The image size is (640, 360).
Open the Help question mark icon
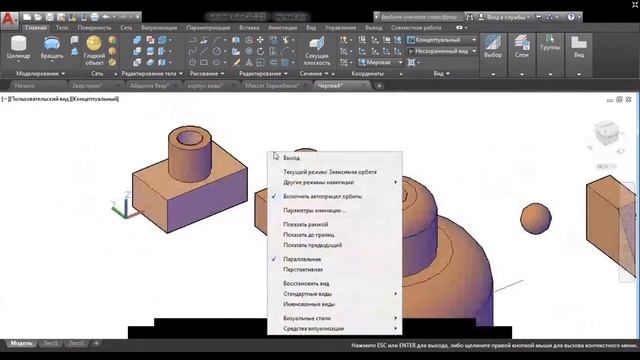[571, 17]
